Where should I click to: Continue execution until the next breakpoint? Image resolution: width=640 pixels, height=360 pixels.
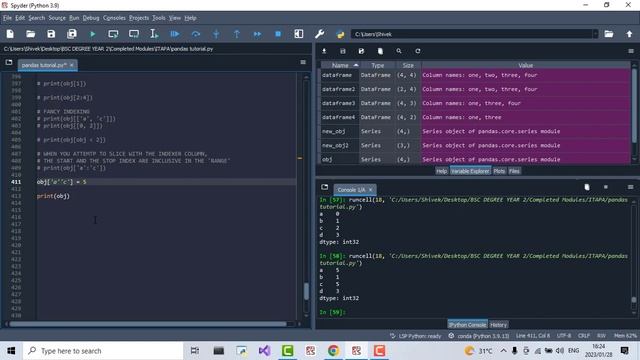coord(257,34)
